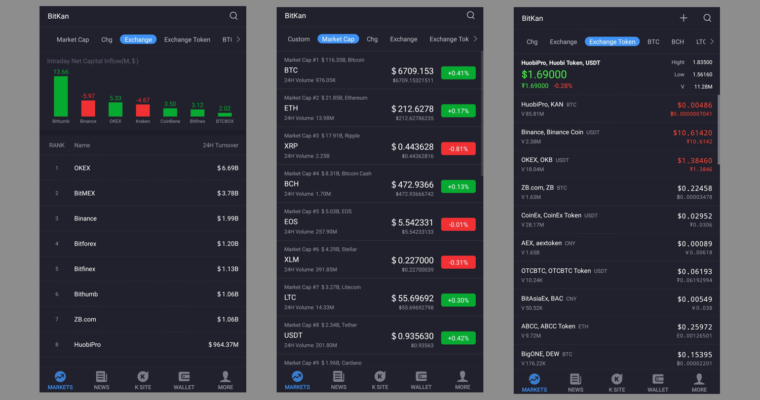This screenshot has height=400, width=760.
Task: Click the tall green Bithumb chart bar
Action: click(61, 97)
